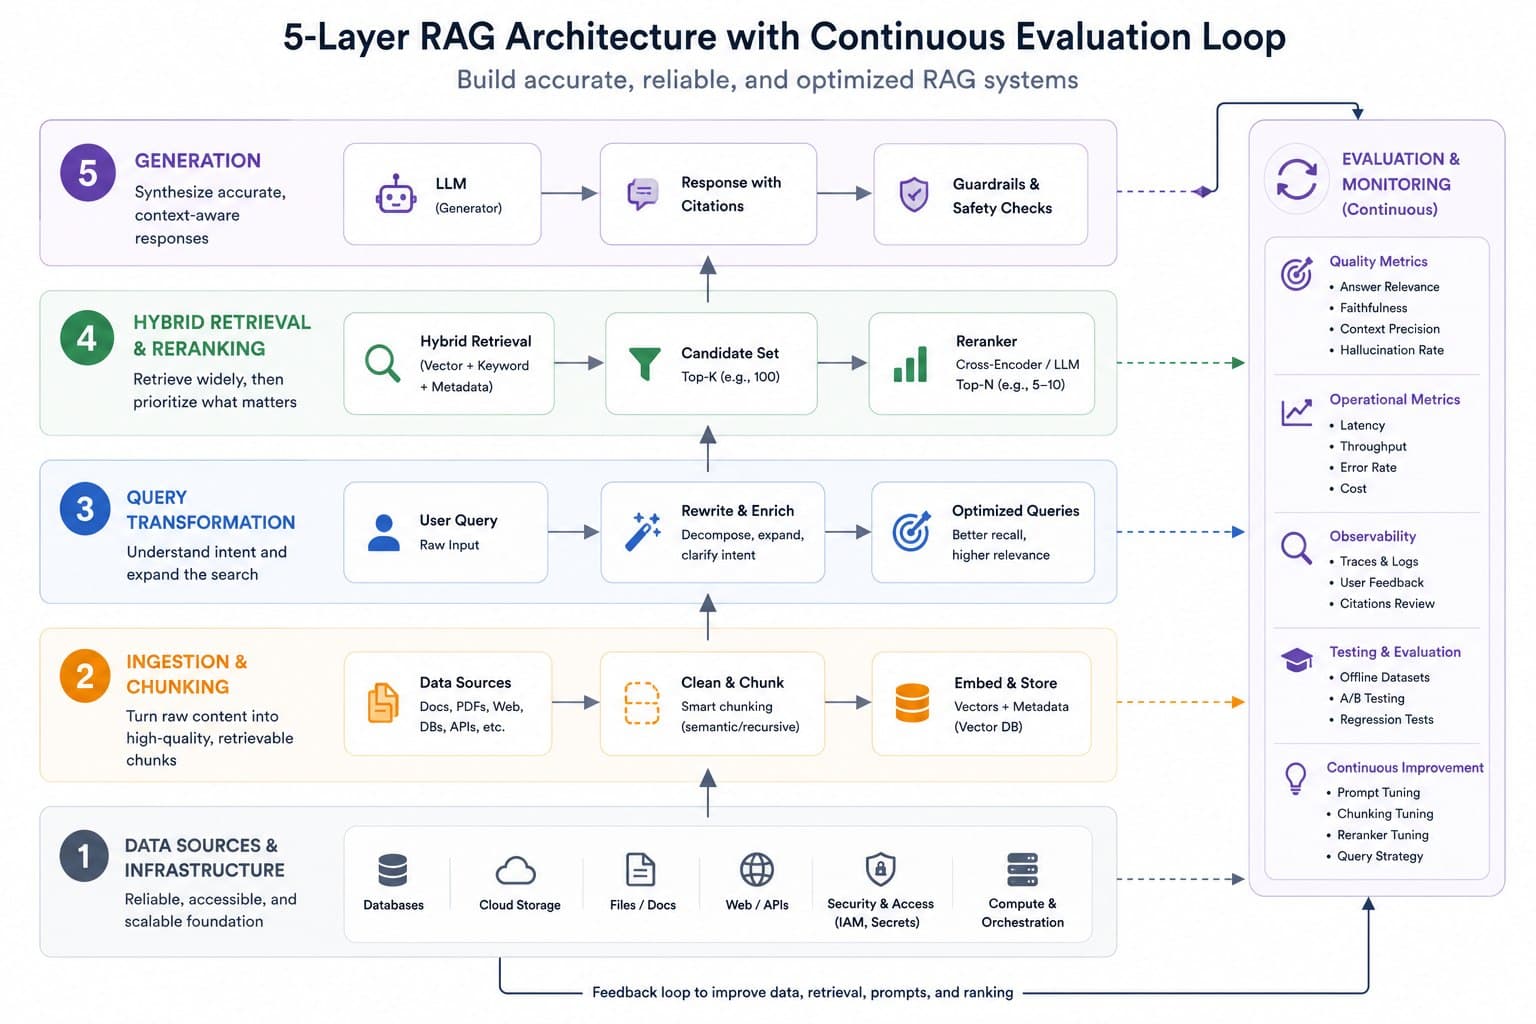The height and width of the screenshot is (1024, 1536).
Task: Click the Guardrails shield check icon
Action: click(914, 195)
